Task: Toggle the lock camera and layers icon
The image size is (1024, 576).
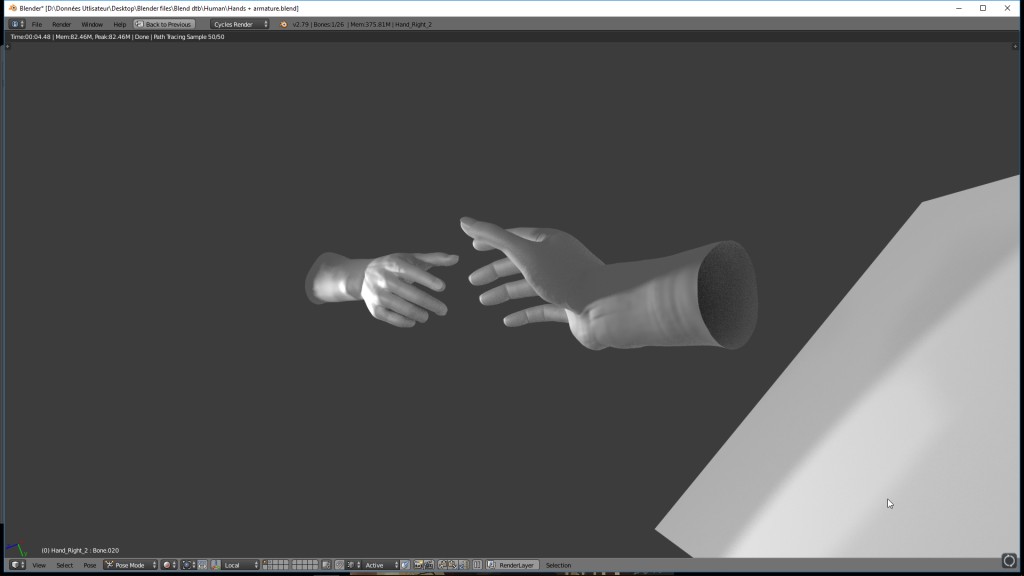Action: tap(327, 565)
